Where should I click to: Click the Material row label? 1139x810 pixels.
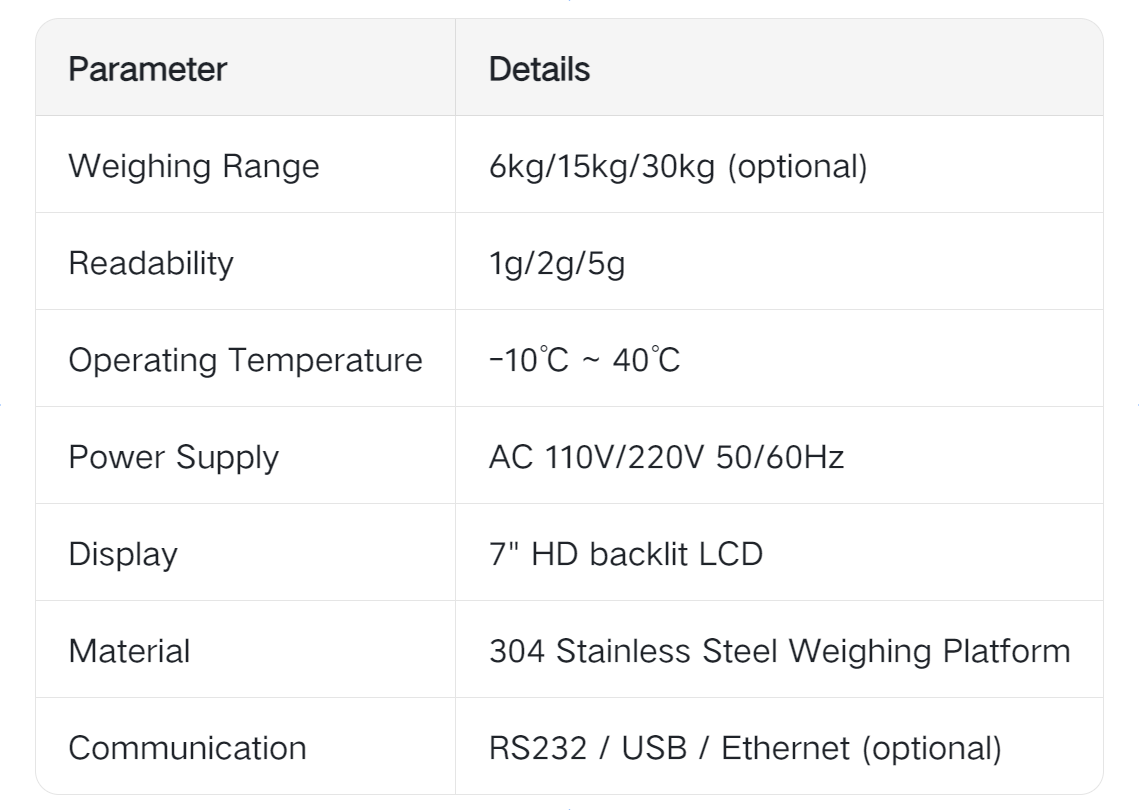point(128,651)
